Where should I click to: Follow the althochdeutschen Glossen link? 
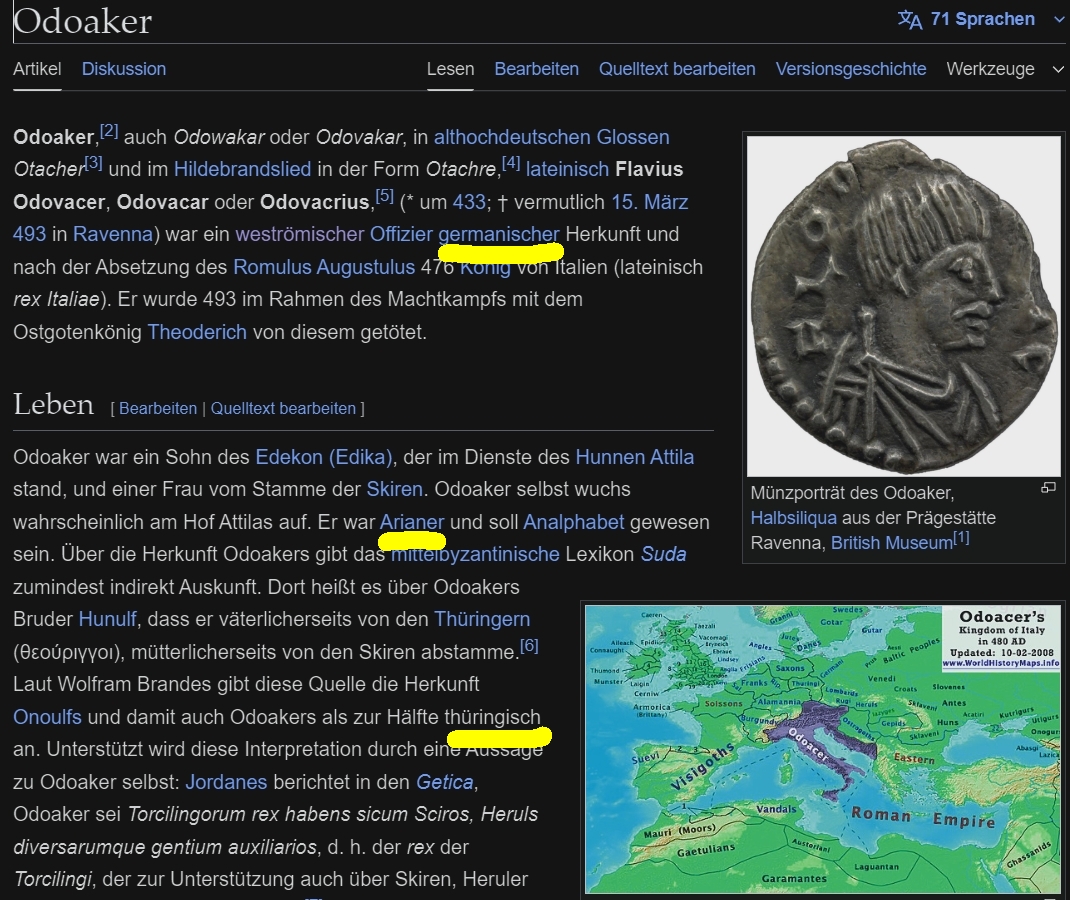point(551,137)
